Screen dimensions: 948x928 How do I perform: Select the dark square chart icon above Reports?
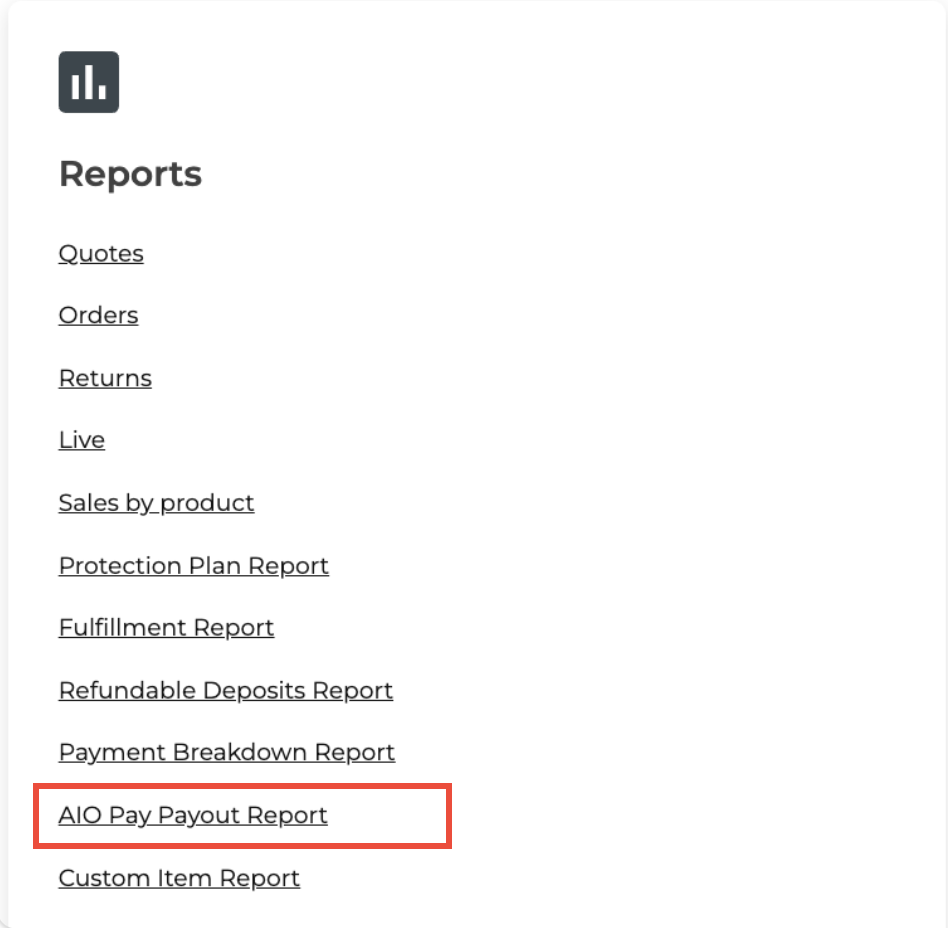pyautogui.click(x=89, y=82)
